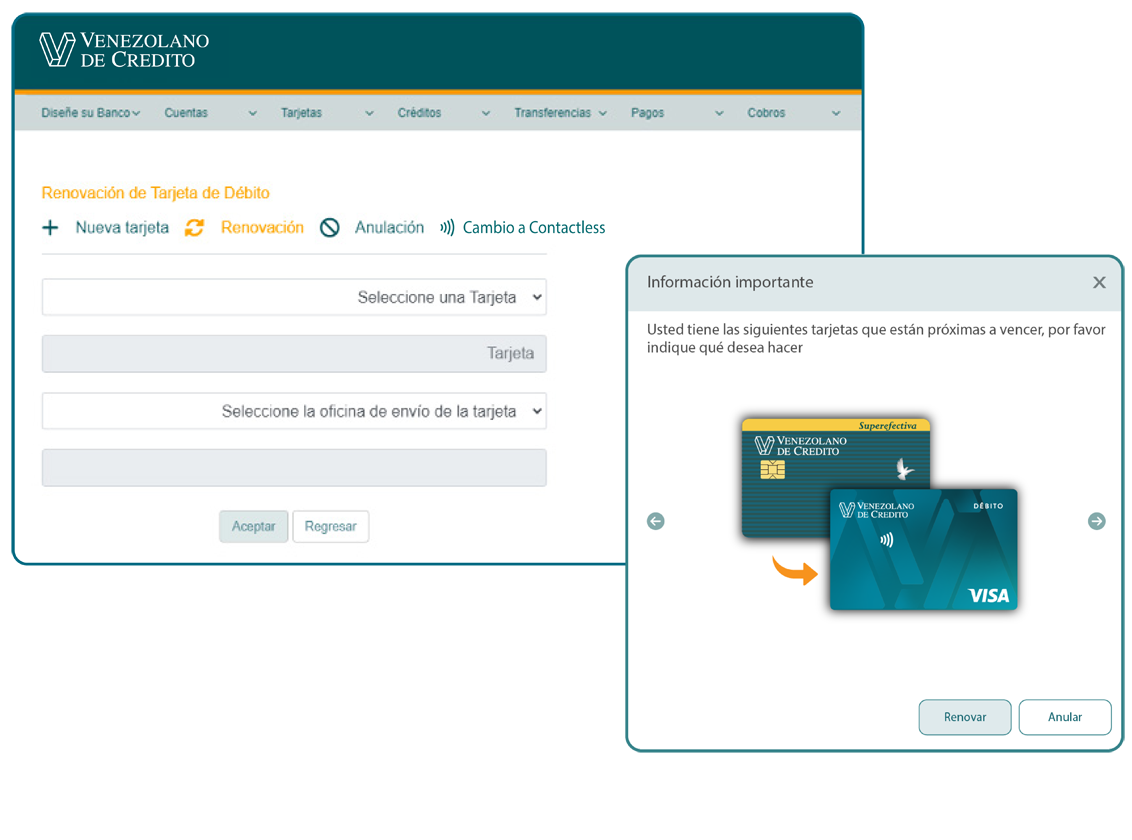Click the prohibition icon beside Anulación

point(330,228)
